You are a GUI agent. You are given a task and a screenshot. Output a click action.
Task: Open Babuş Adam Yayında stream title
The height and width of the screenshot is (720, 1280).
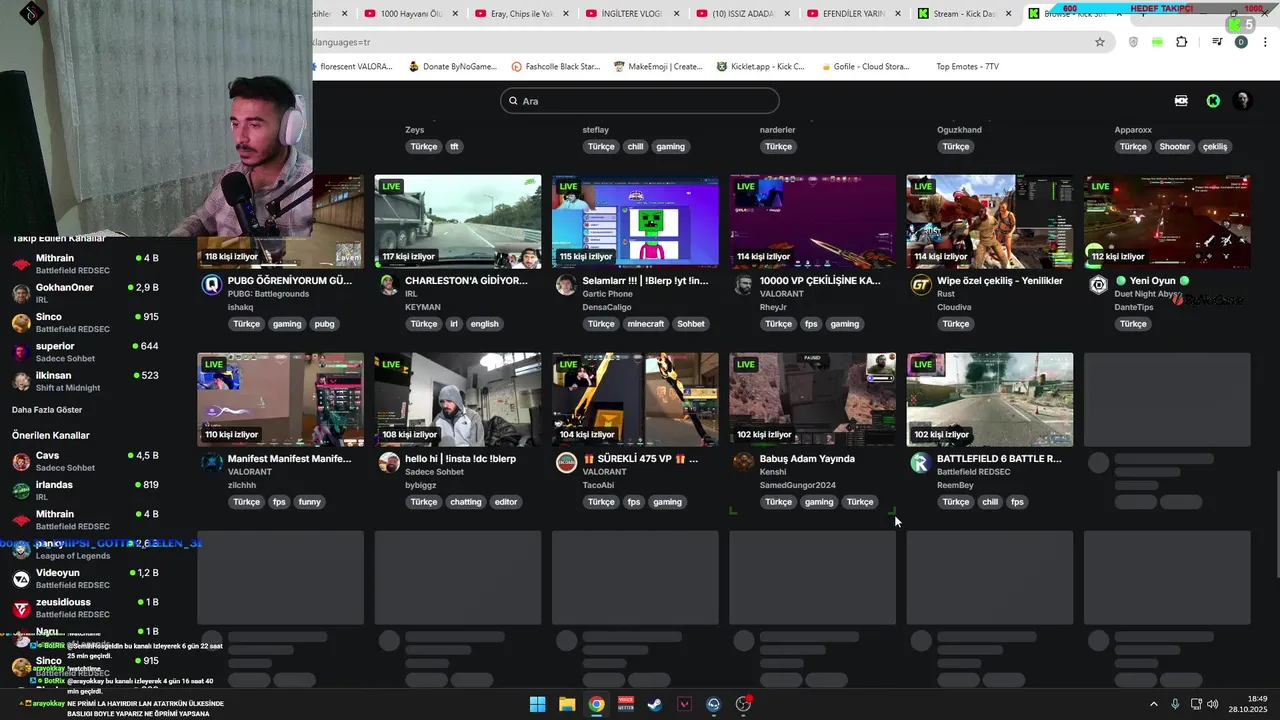807,459
